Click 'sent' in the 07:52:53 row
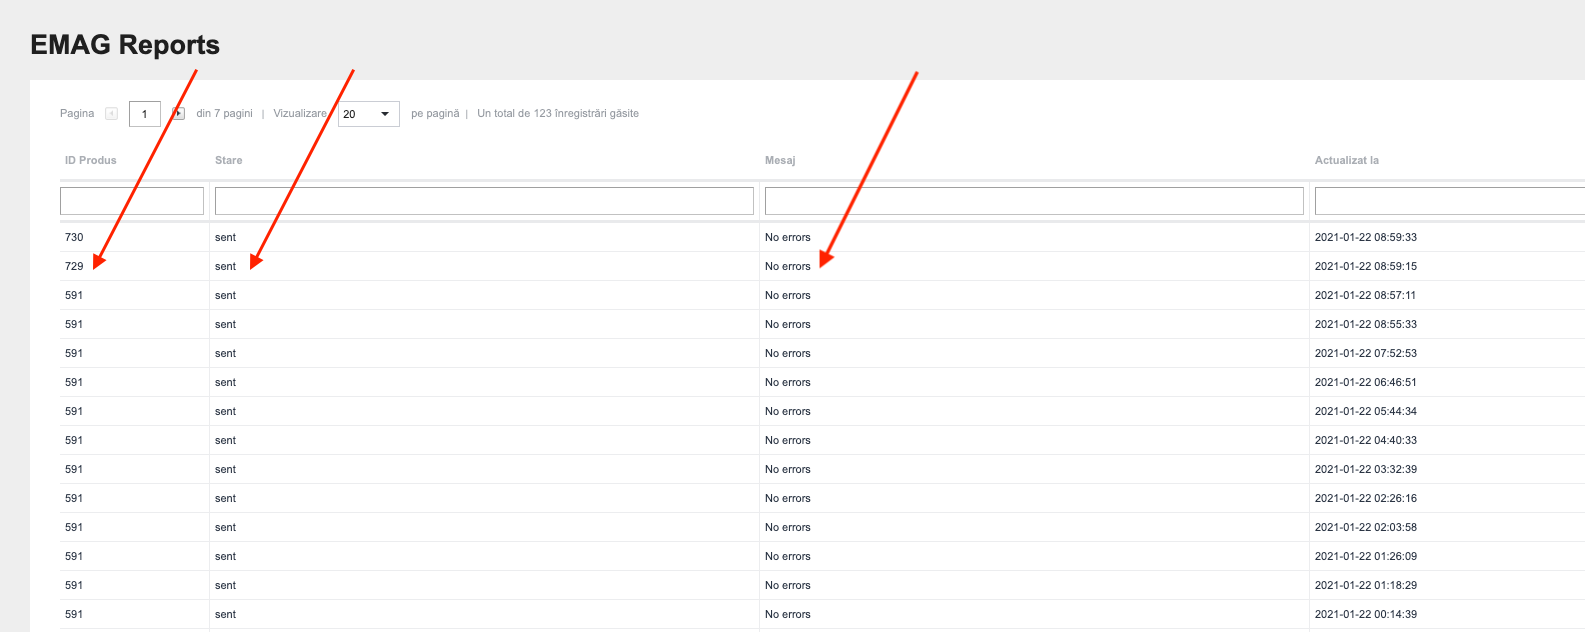 pos(226,353)
